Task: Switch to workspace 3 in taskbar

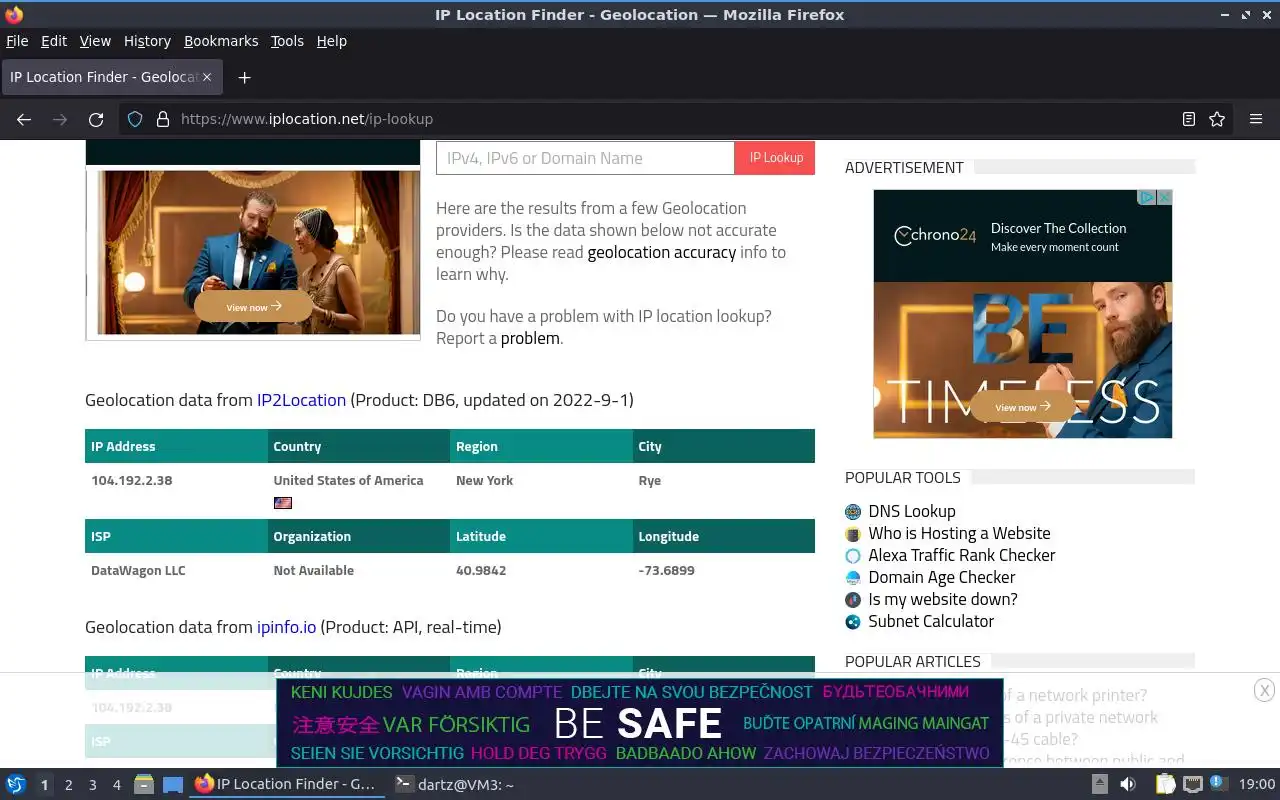Action: coord(92,785)
